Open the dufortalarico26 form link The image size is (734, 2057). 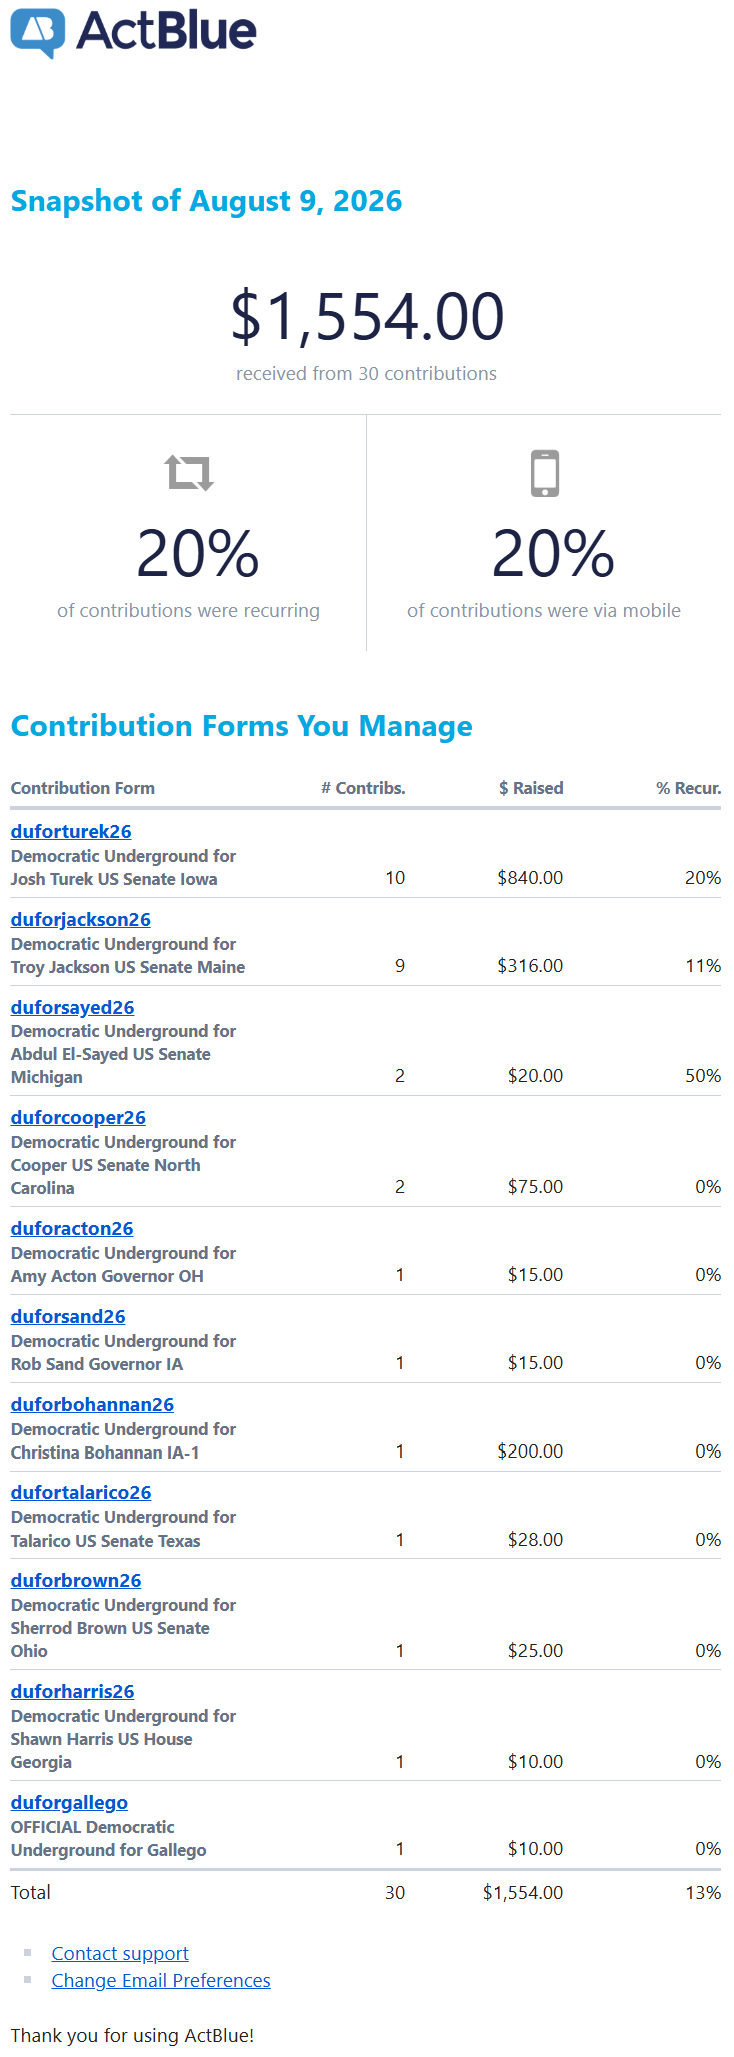point(81,1493)
